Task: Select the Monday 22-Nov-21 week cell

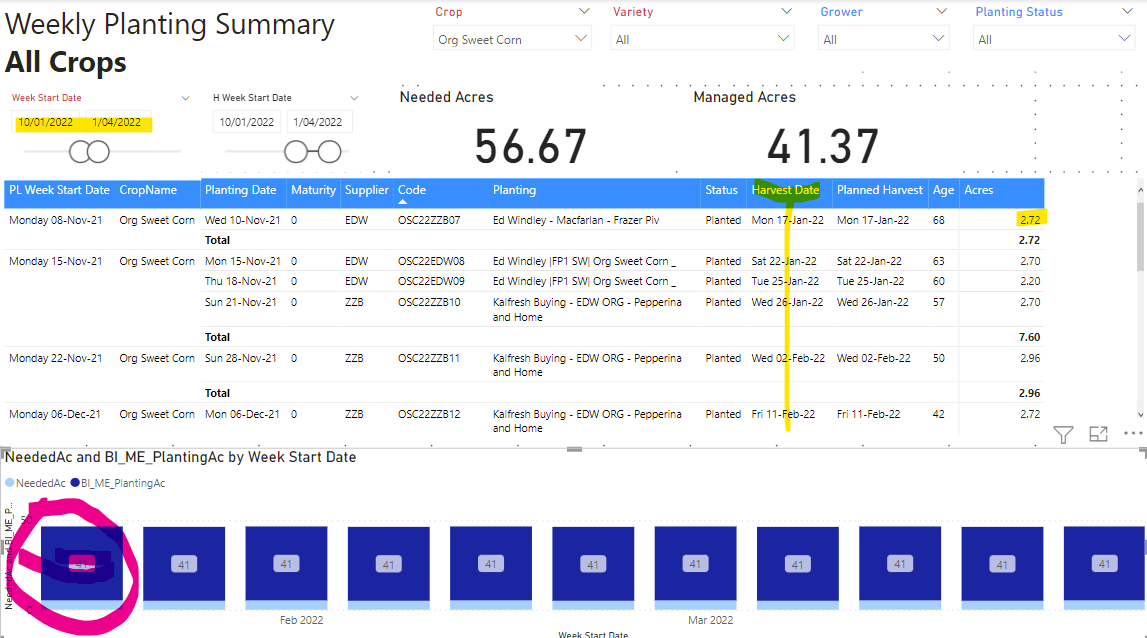Action: (x=56, y=359)
